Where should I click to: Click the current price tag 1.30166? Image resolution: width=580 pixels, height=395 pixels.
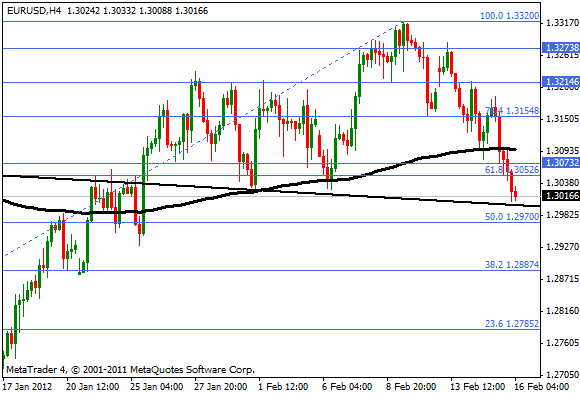pyautogui.click(x=561, y=196)
